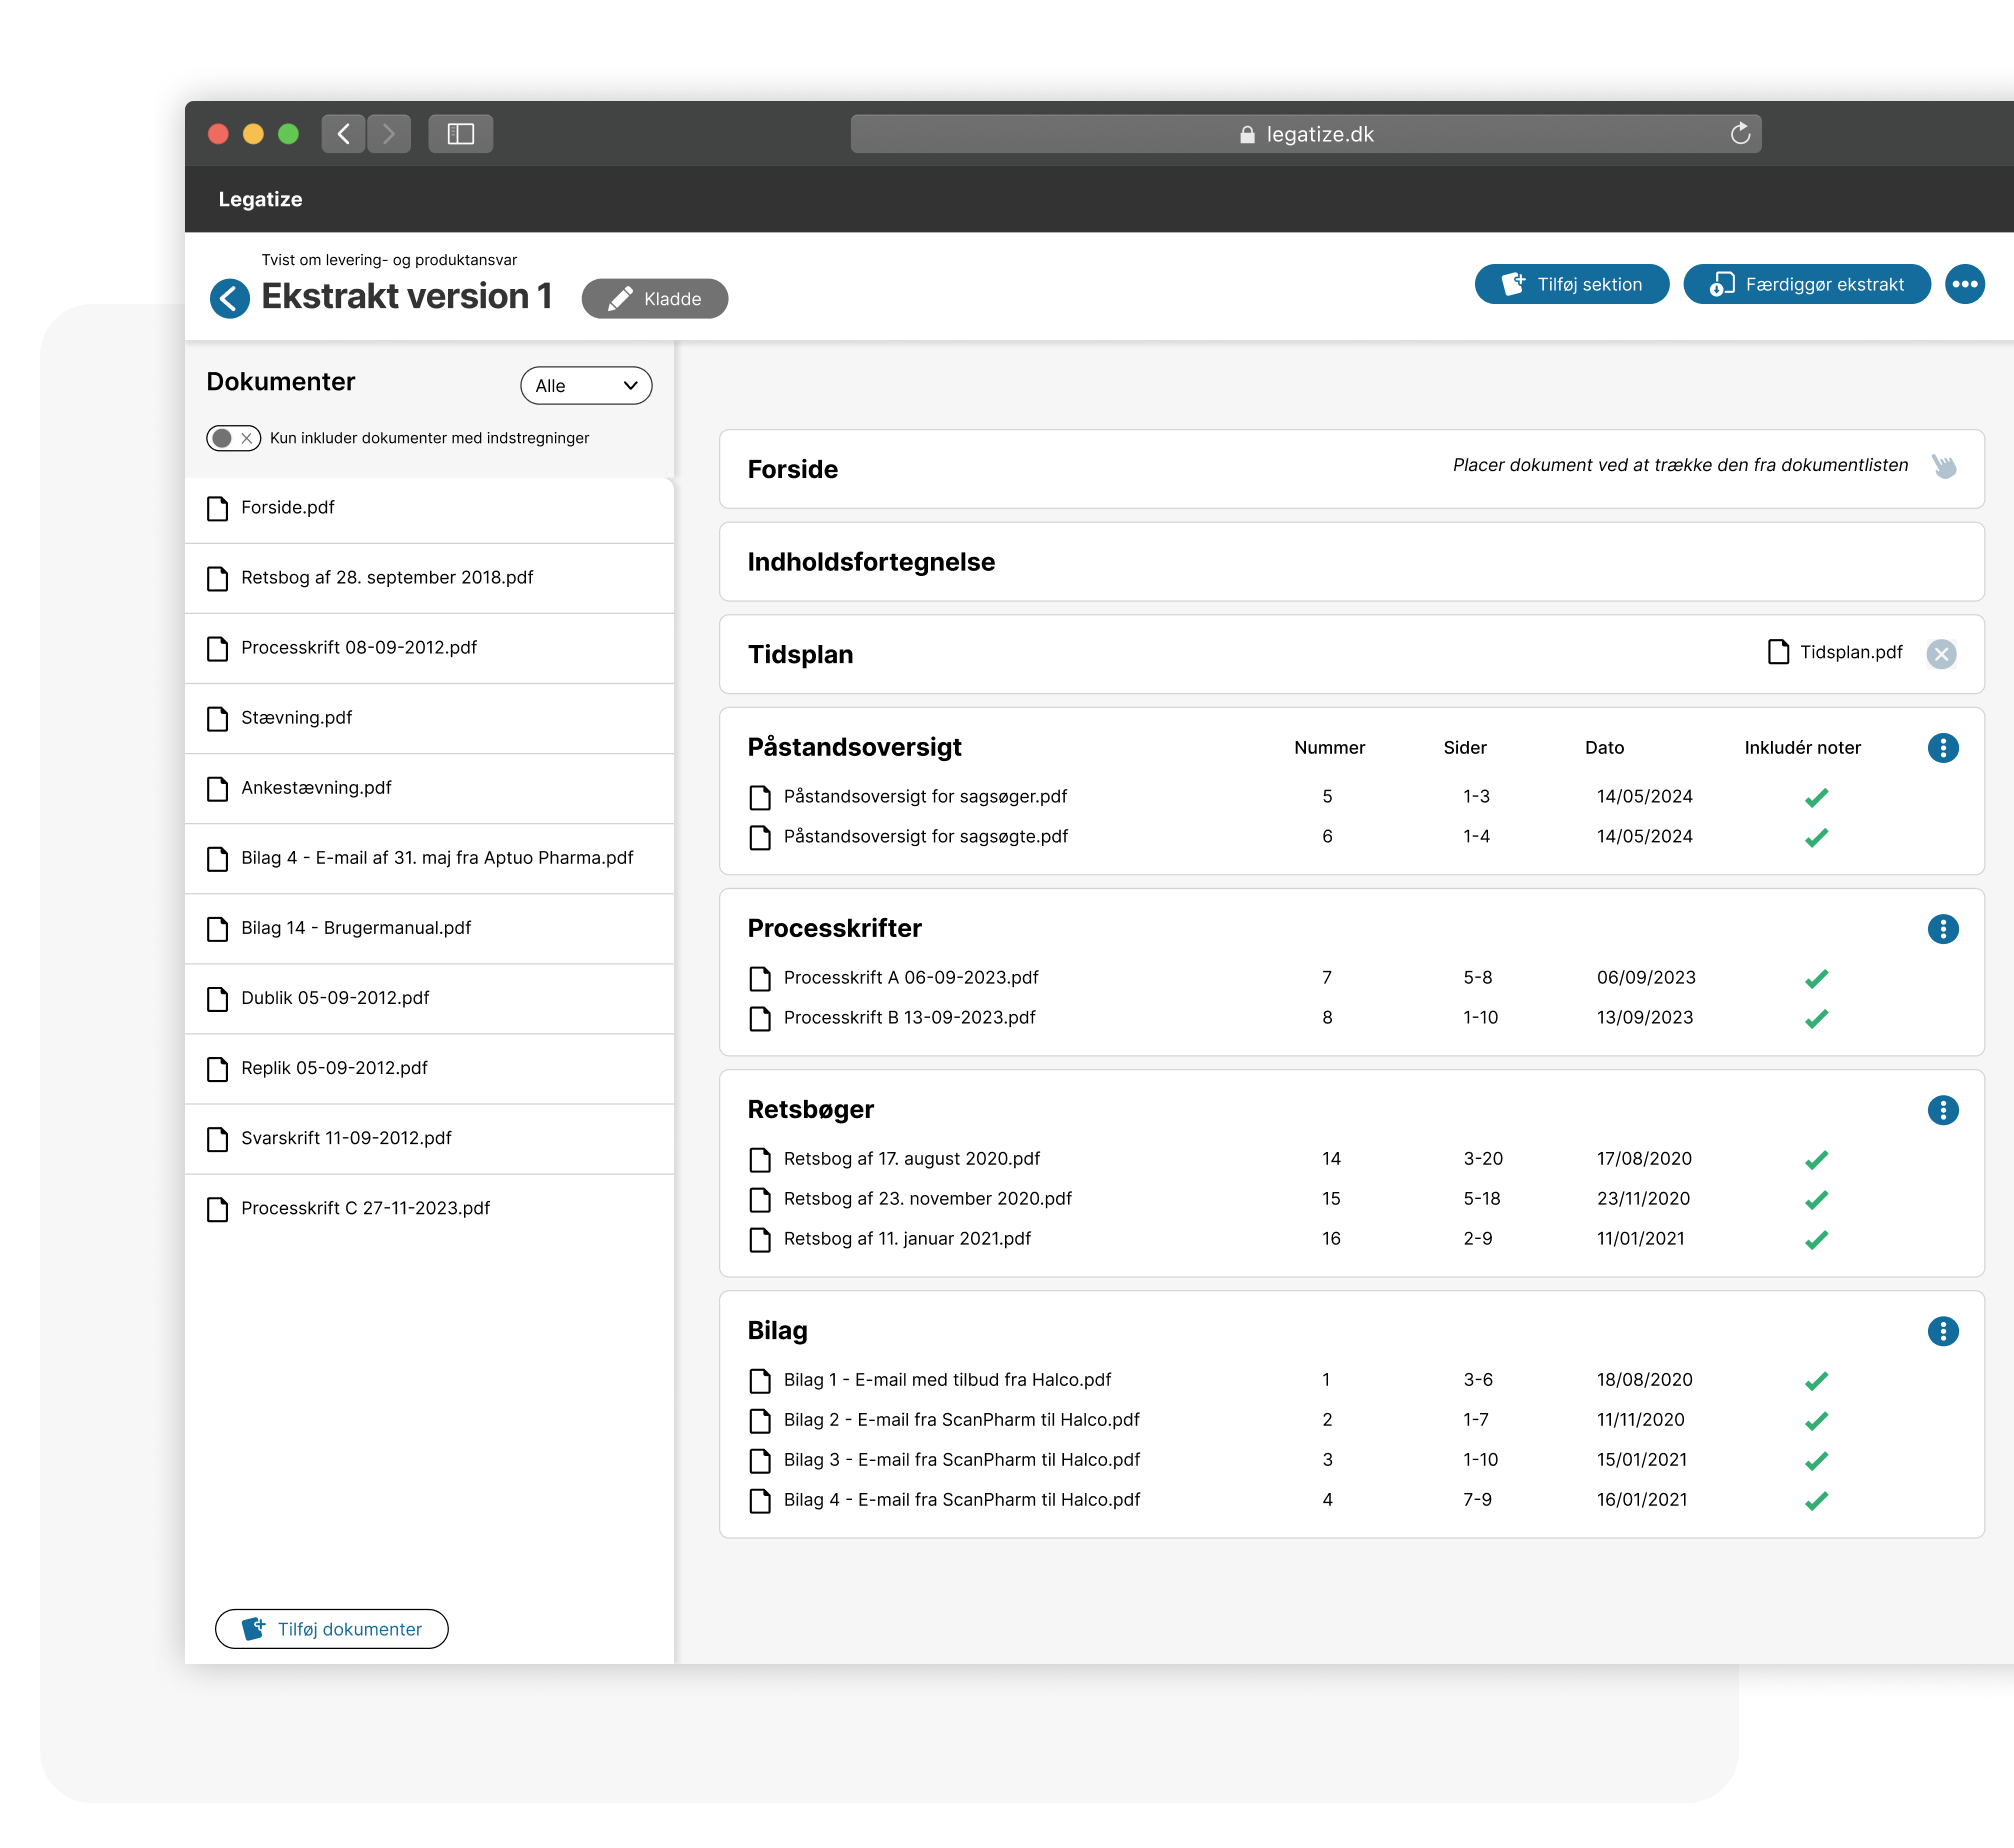Click icon beside Bilag 1 - E-mail med tilbud
The width and height of the screenshot is (2014, 1848).
pyautogui.click(x=760, y=1381)
